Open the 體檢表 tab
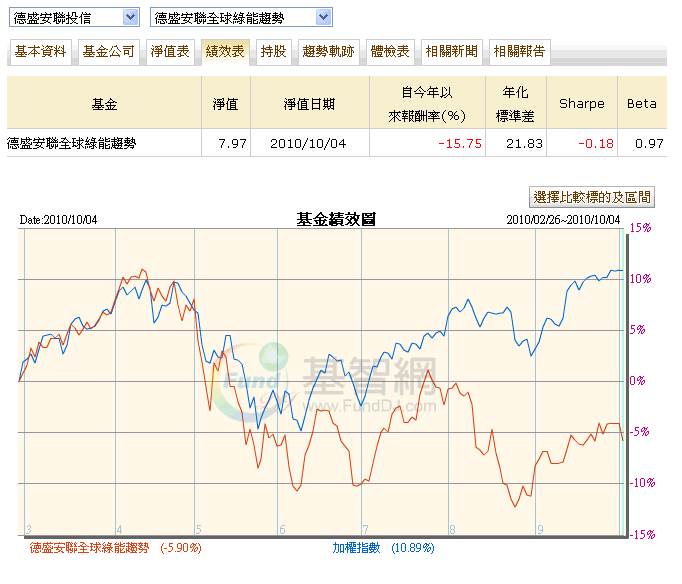682x584 pixels. 390,52
